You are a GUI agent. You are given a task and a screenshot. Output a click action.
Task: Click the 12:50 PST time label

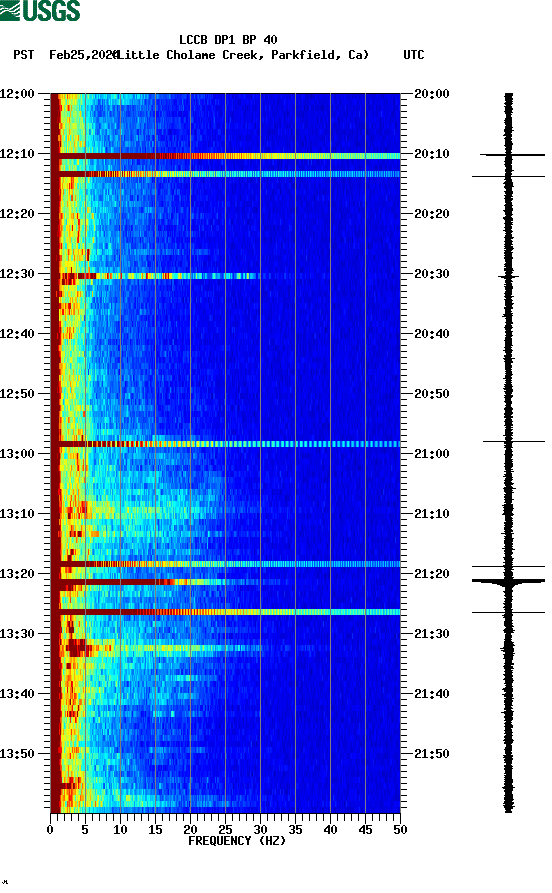pos(17,394)
